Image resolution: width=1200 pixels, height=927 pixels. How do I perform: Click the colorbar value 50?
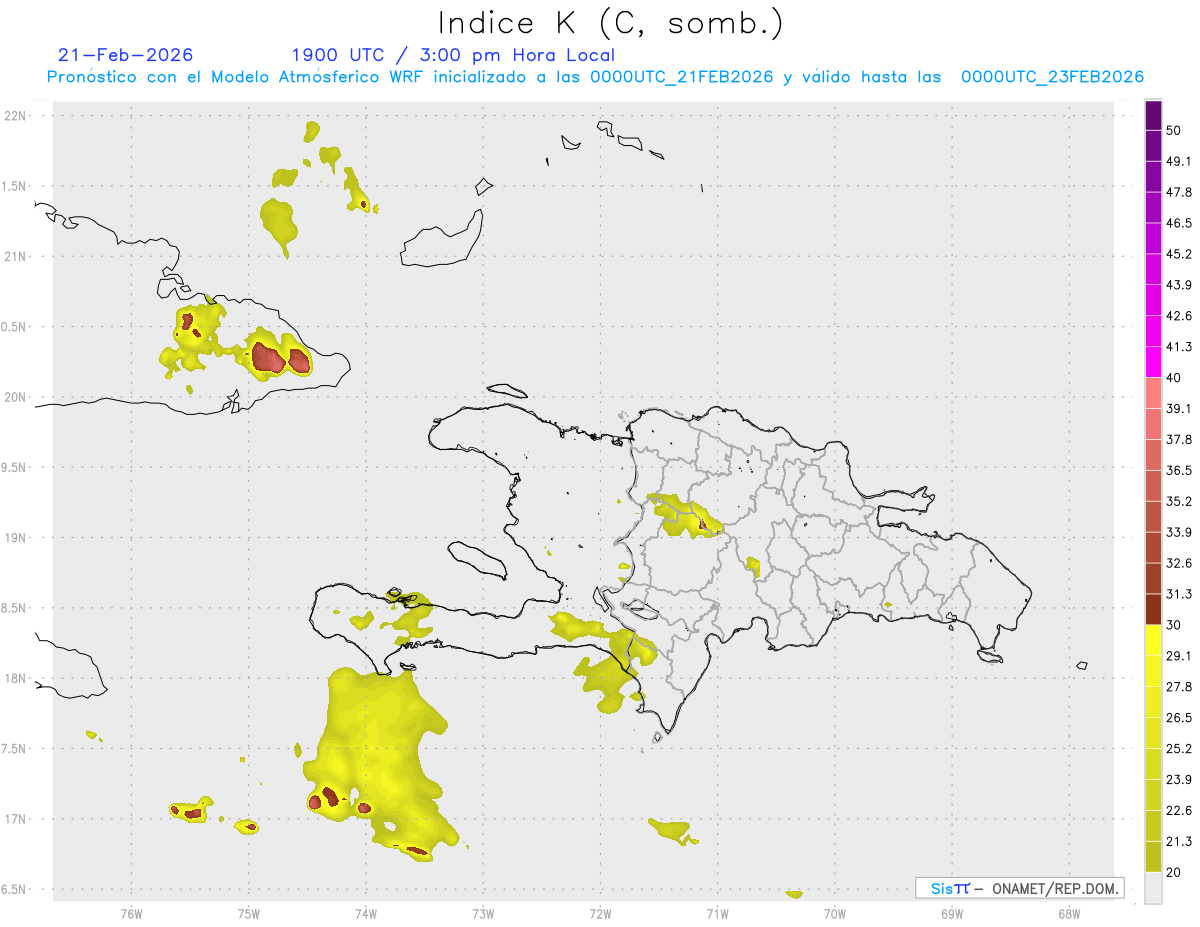tap(1174, 131)
